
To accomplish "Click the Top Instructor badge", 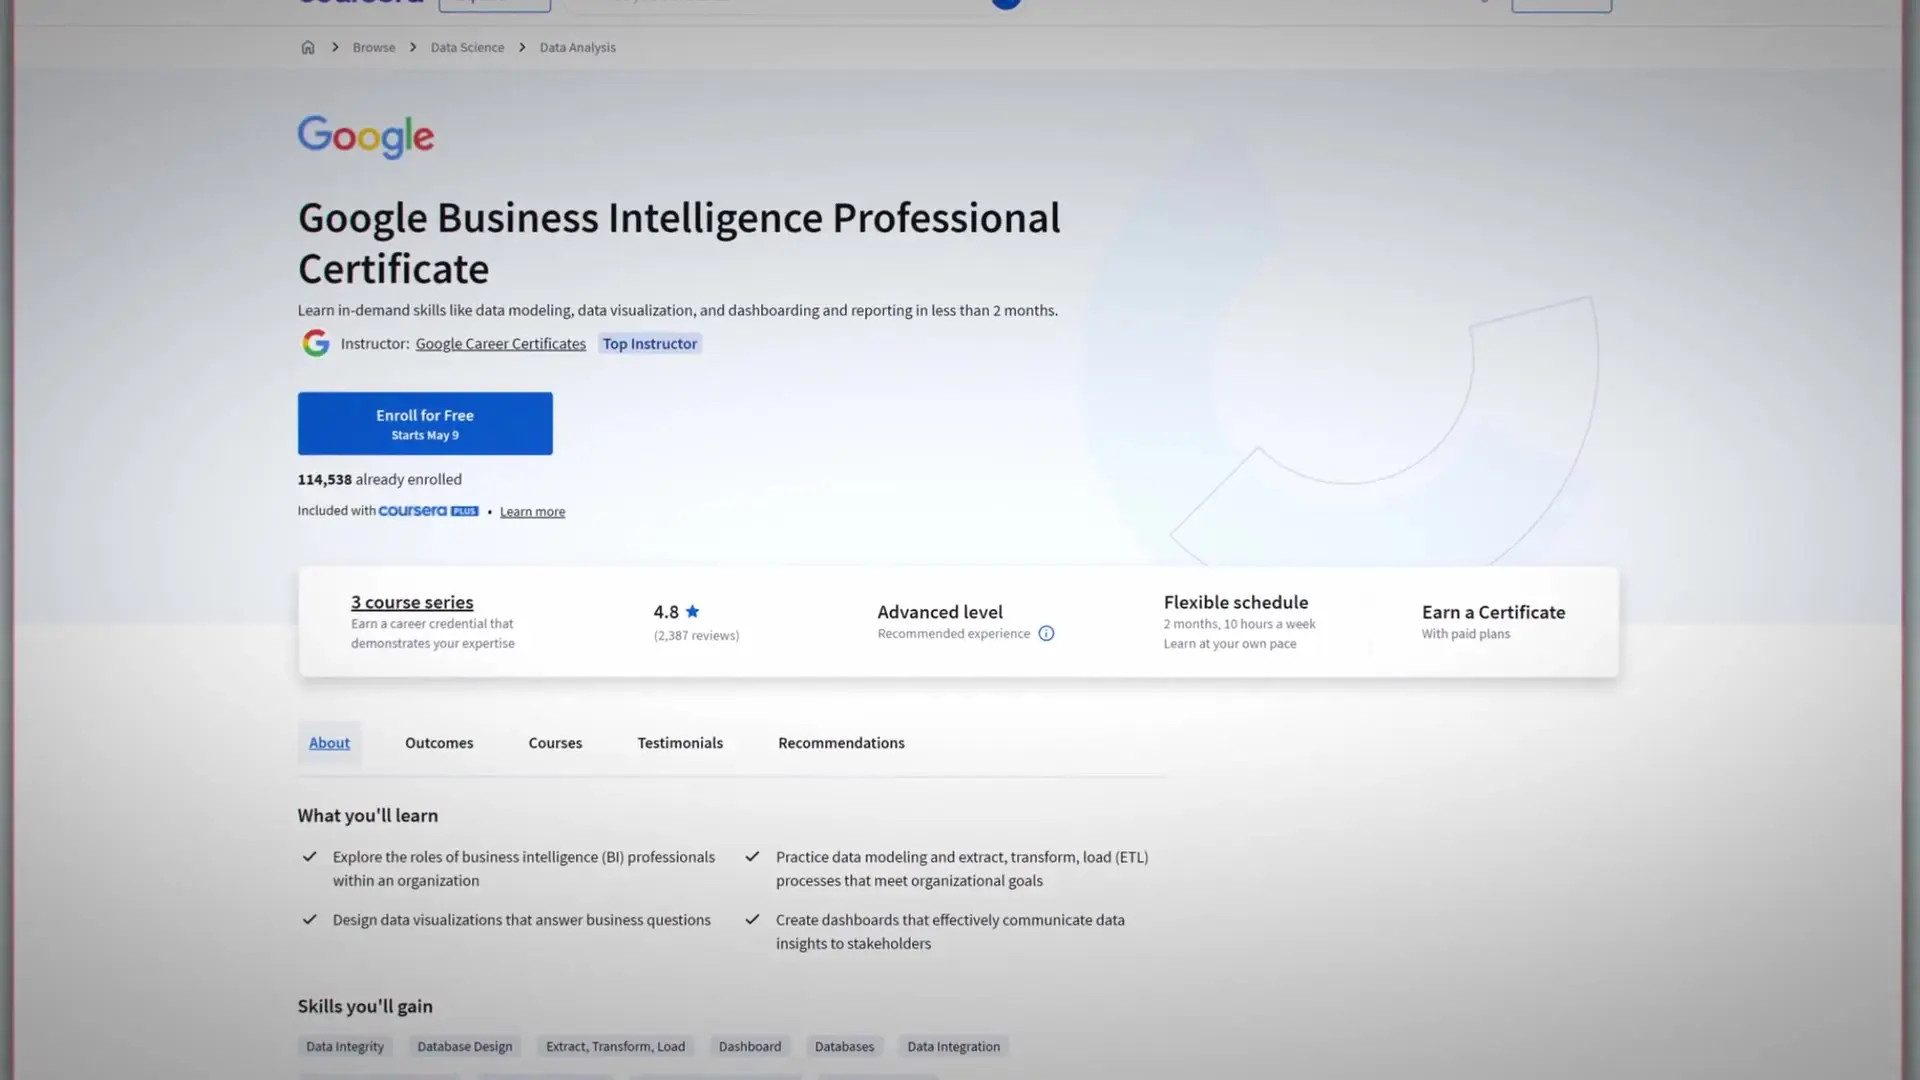I will [649, 343].
